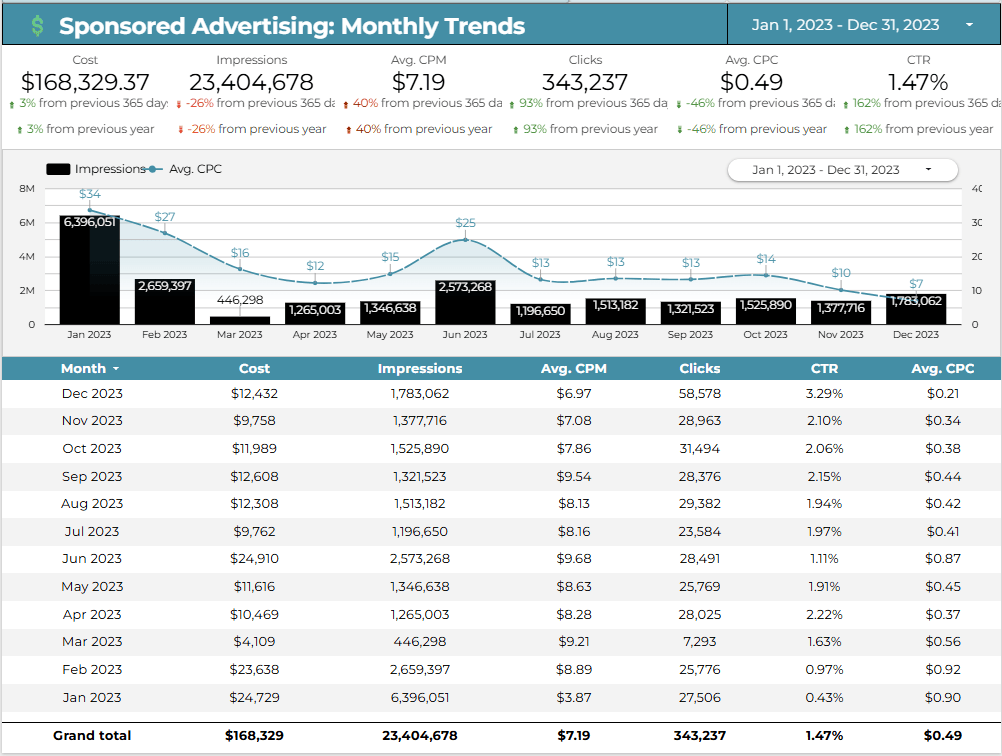
Task: Sort table by Impressions column header
Action: click(x=420, y=369)
